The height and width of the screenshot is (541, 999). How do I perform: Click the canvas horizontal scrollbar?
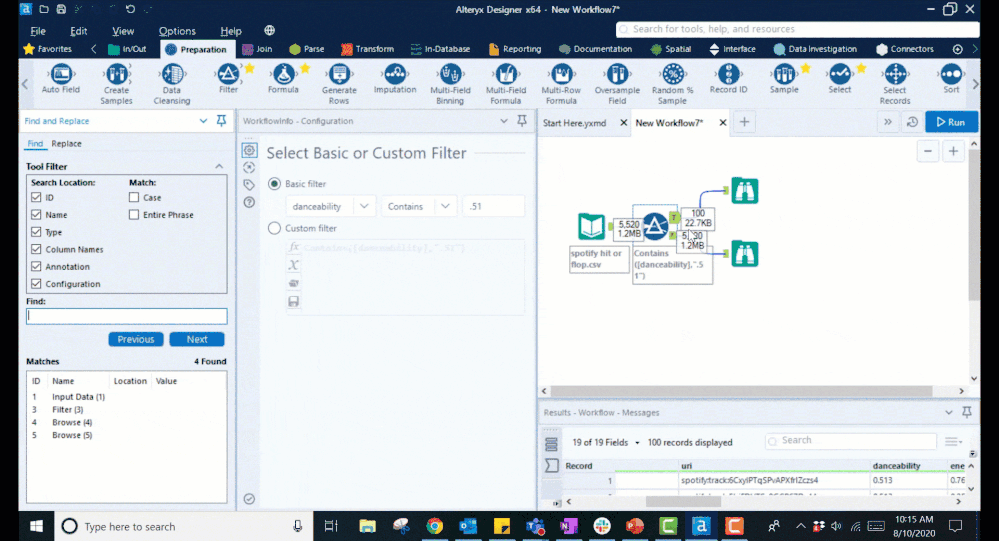742,391
